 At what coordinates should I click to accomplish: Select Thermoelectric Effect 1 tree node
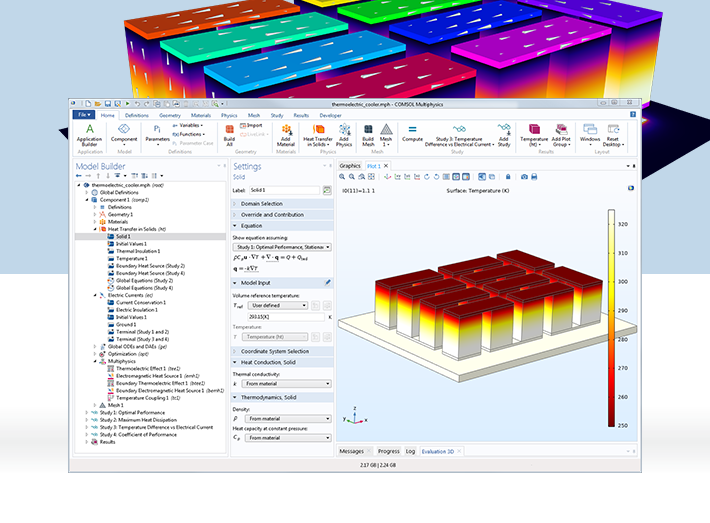(148, 369)
